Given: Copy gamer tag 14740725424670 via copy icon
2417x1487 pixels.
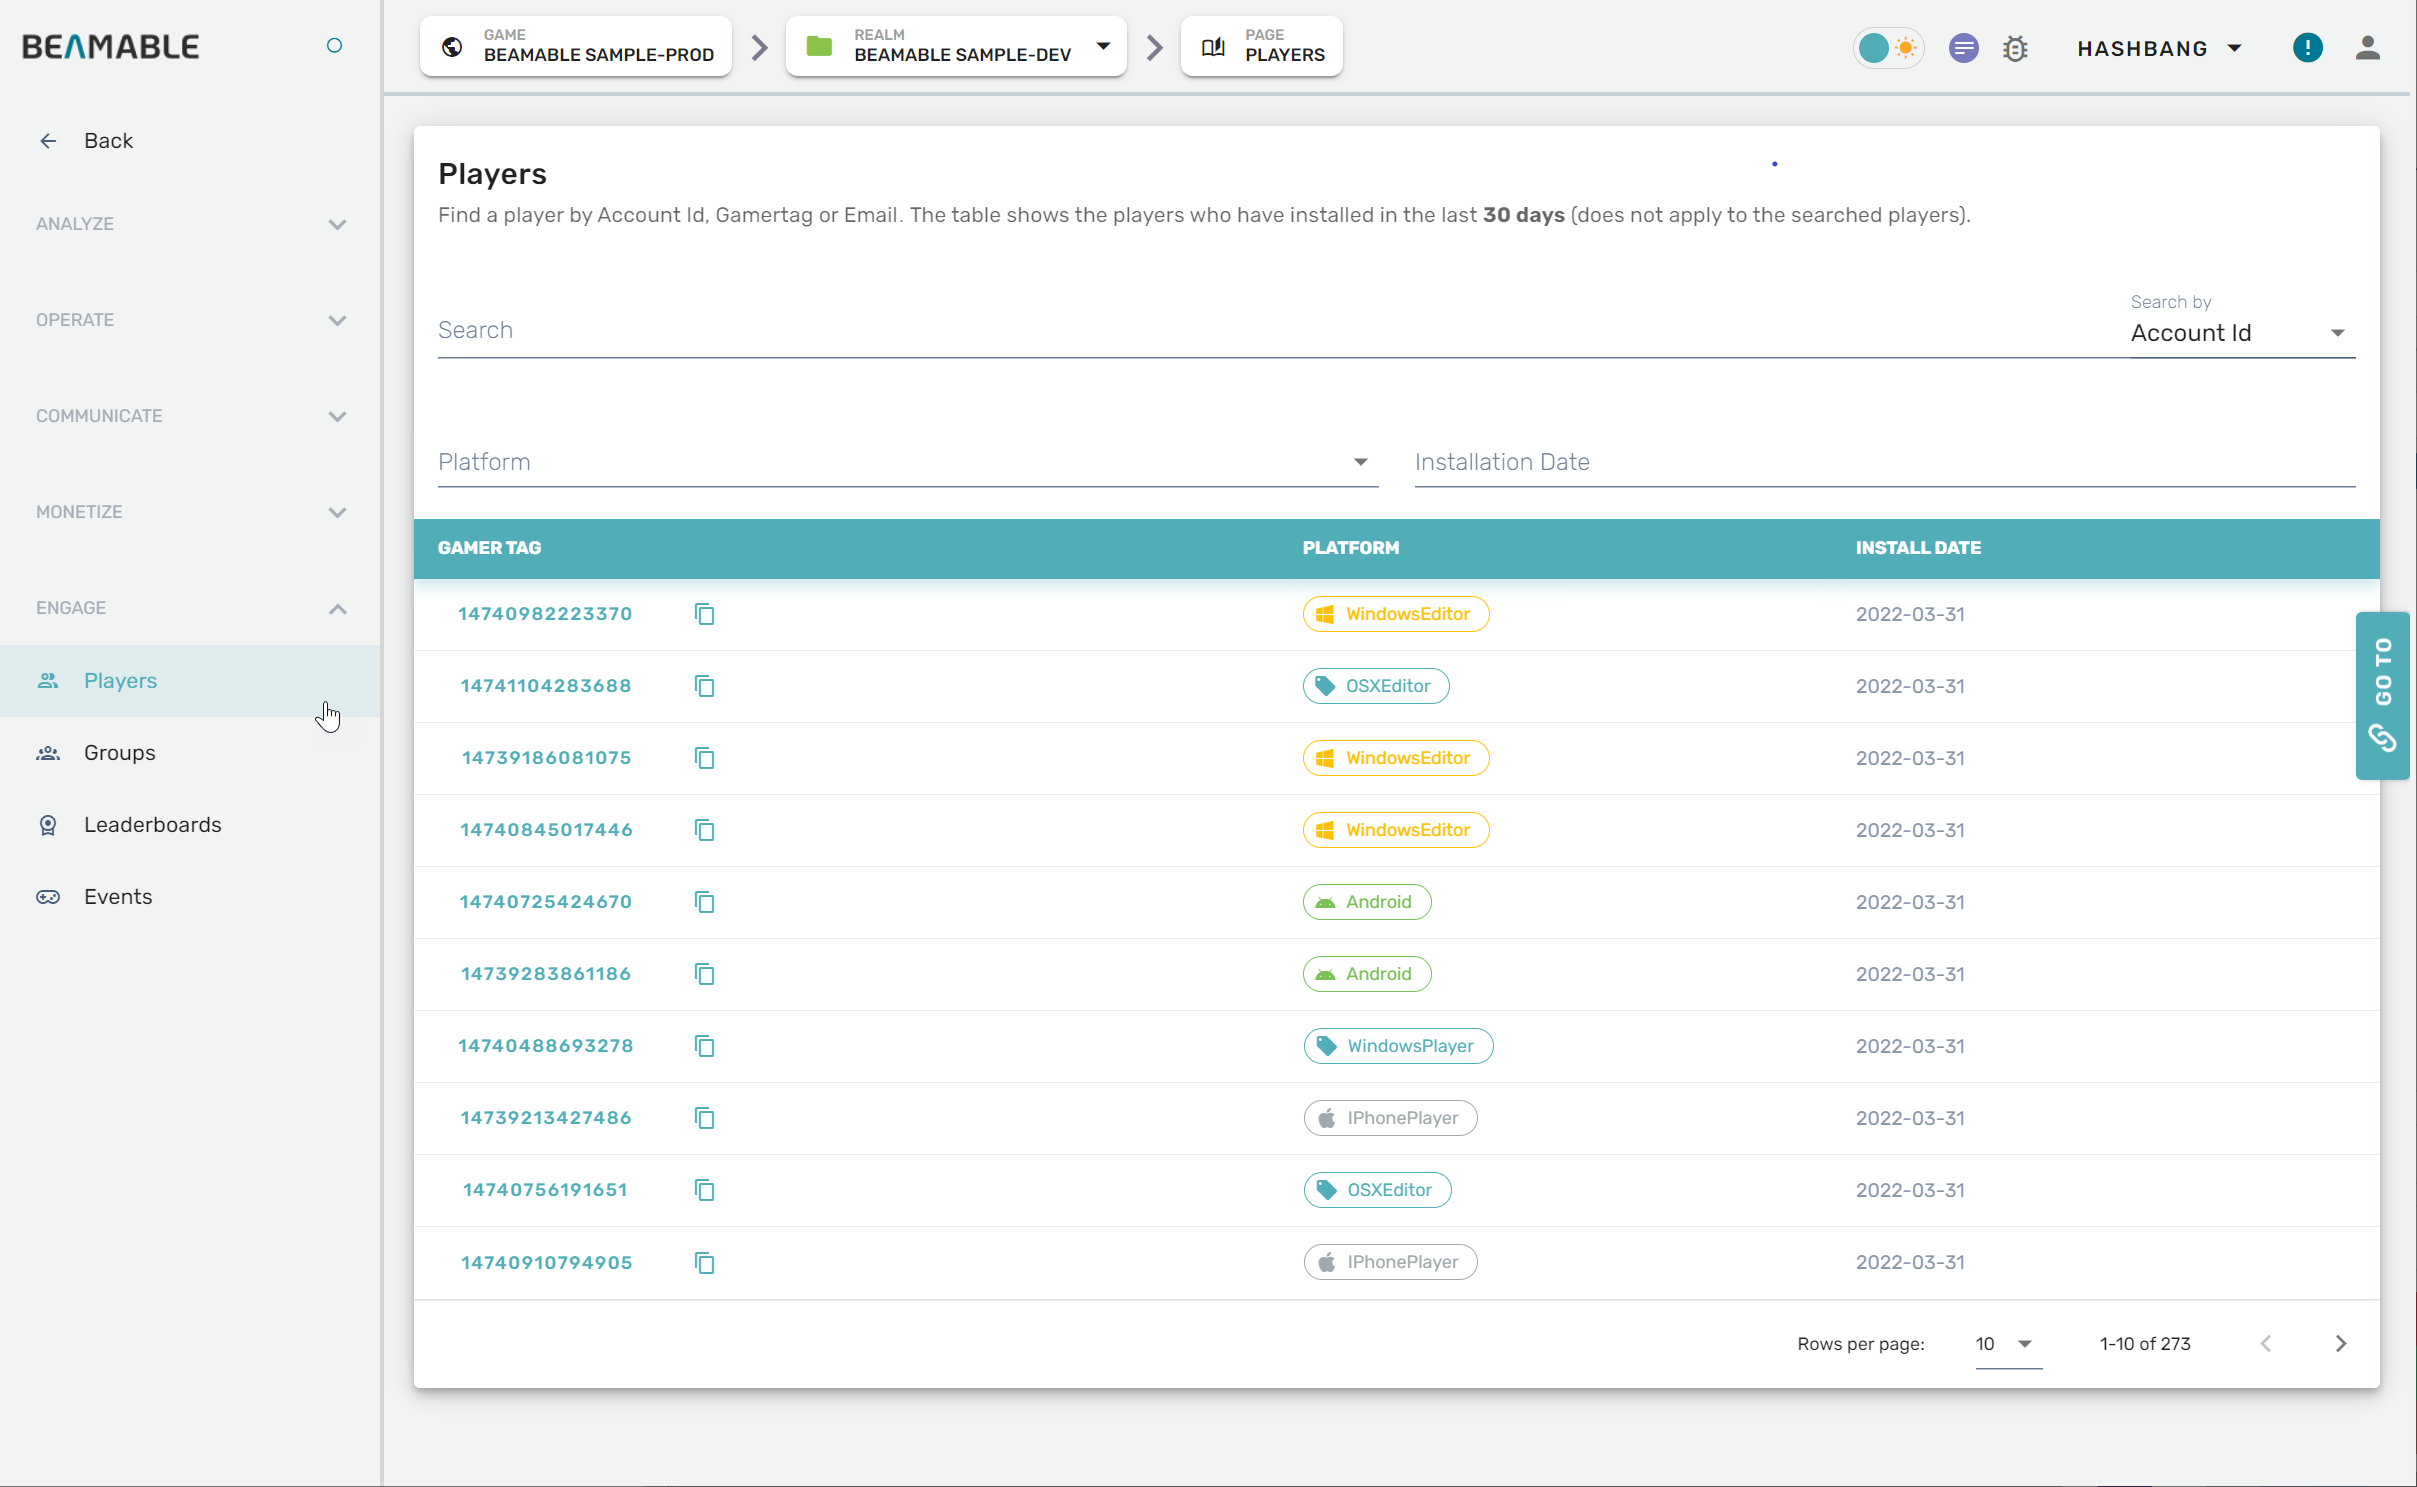Looking at the screenshot, I should click(x=704, y=902).
